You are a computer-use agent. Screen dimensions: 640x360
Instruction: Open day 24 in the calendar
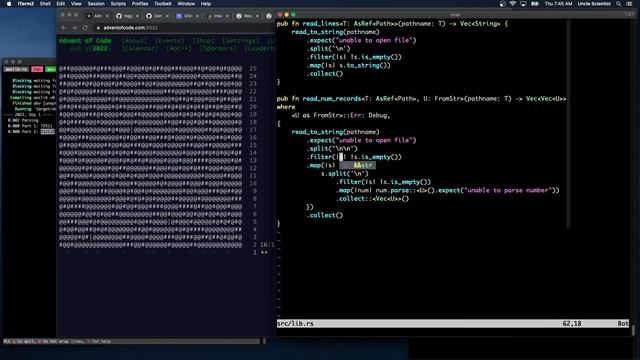[158, 76]
